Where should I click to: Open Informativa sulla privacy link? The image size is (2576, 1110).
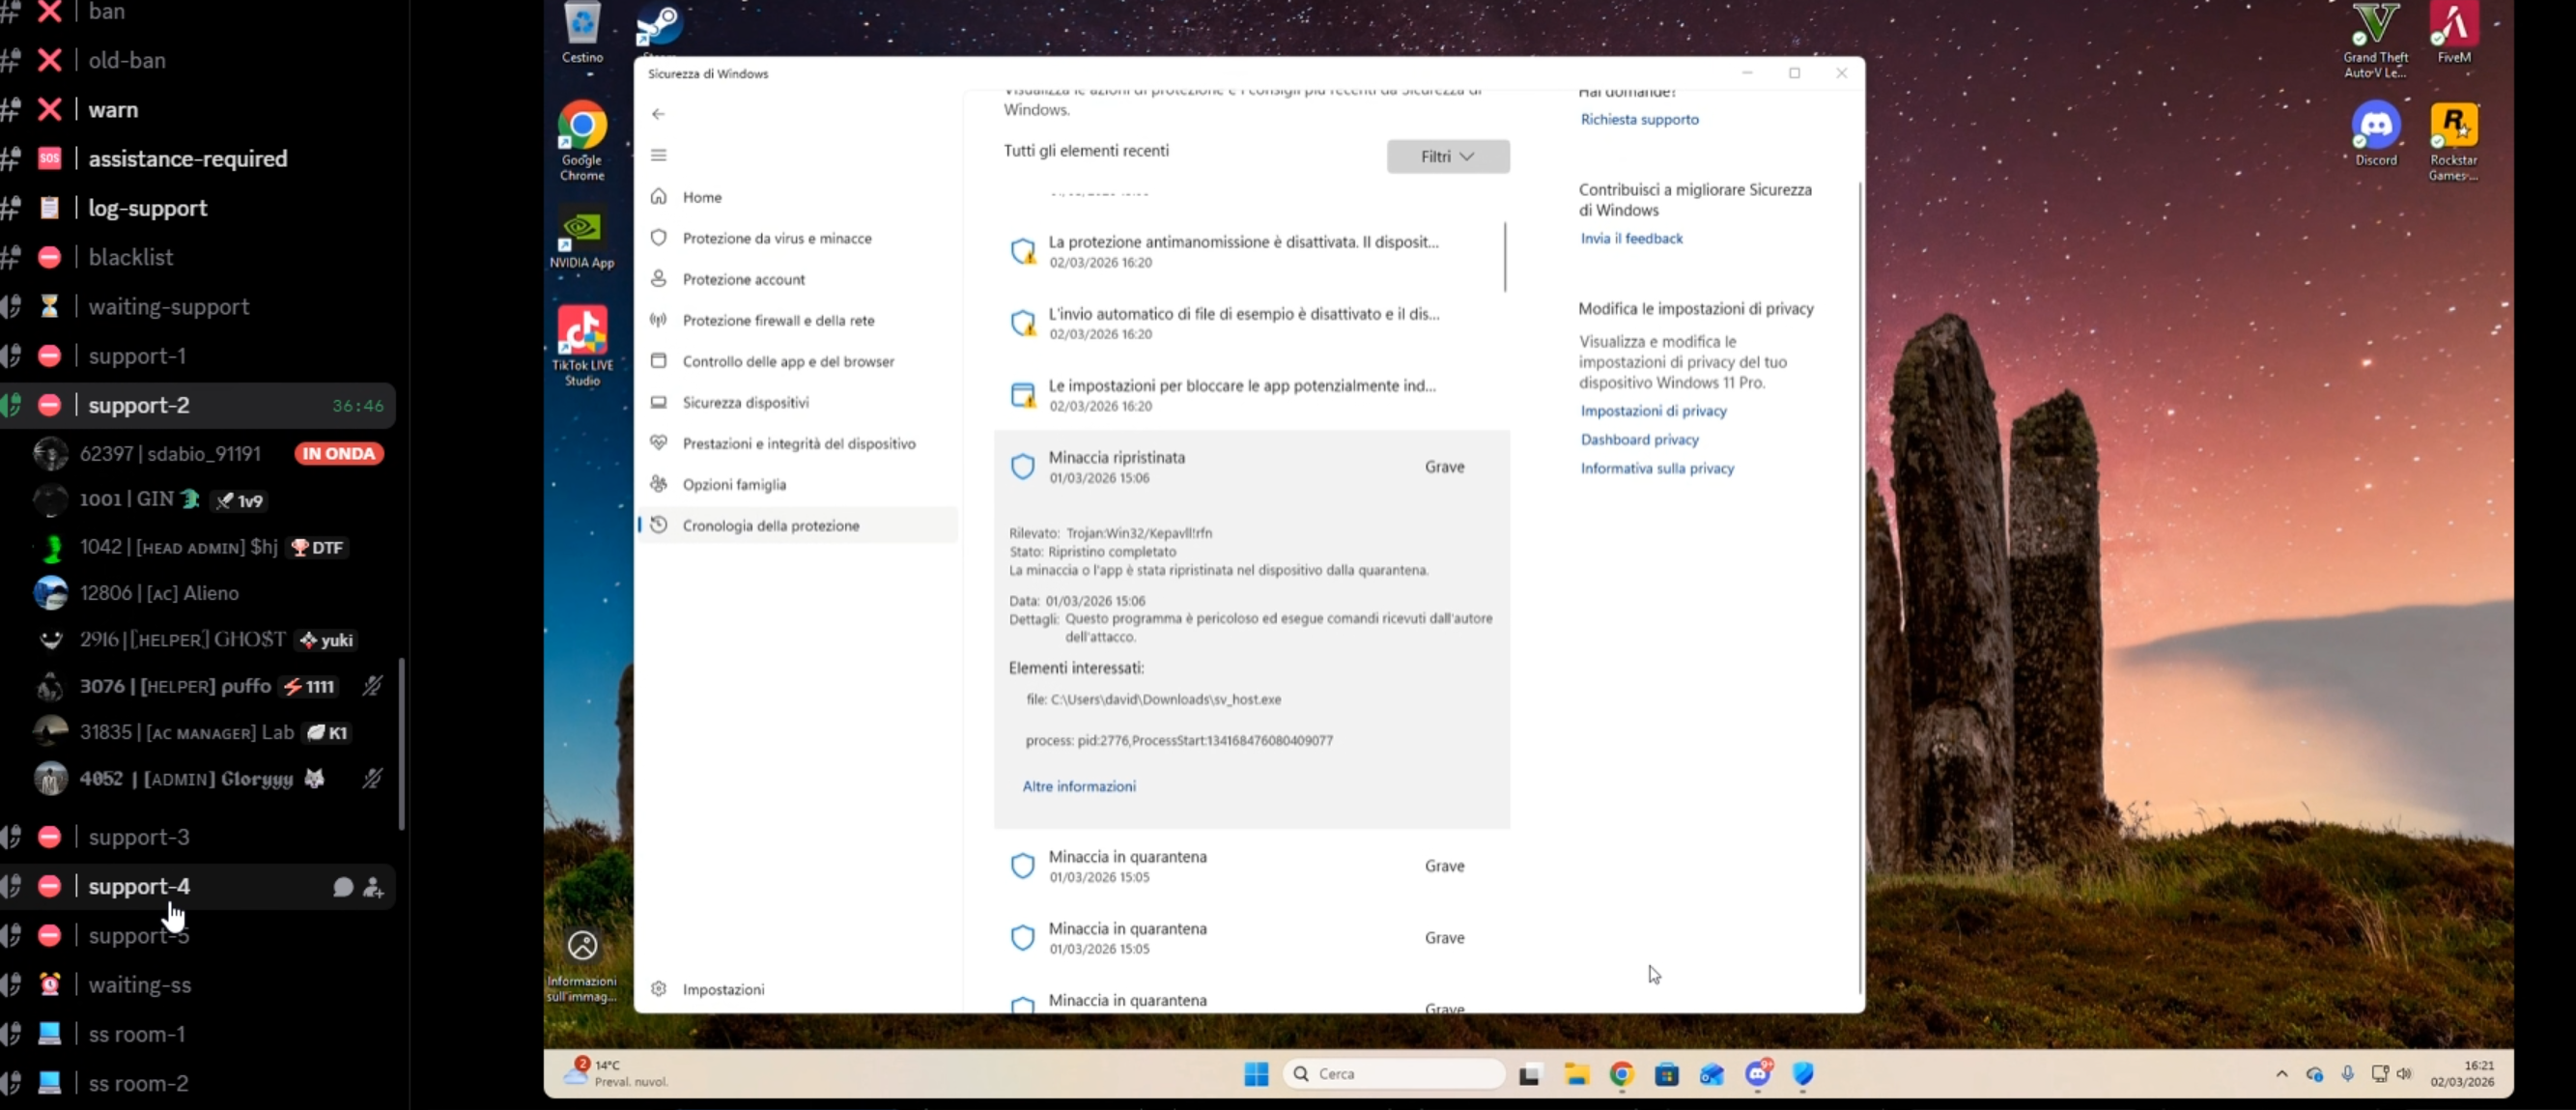point(1657,468)
